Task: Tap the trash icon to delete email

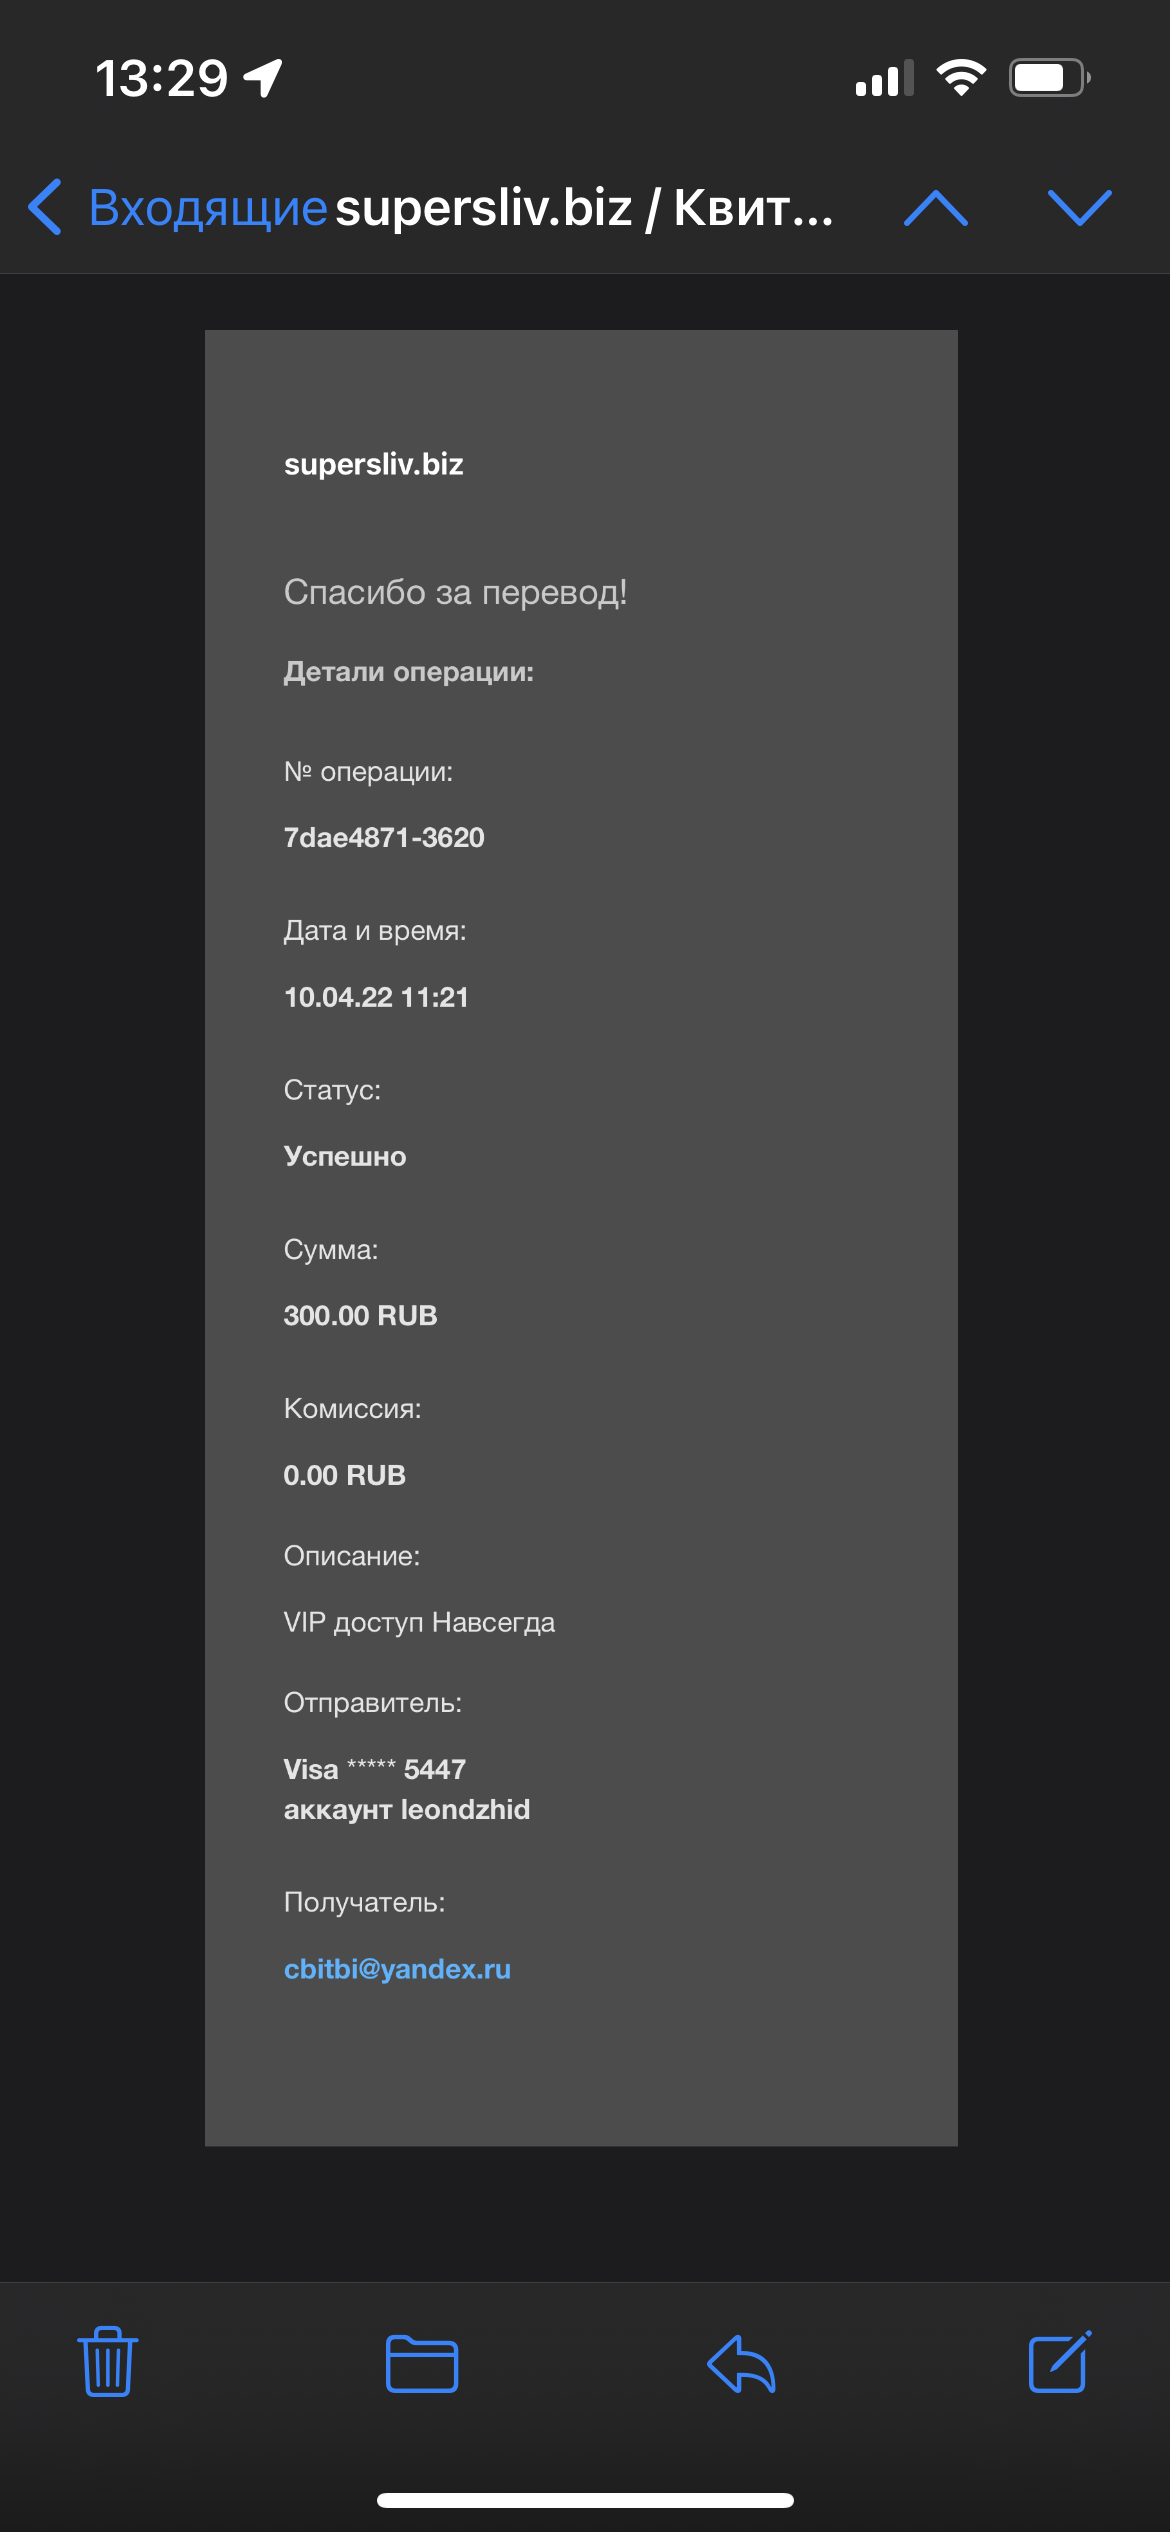Action: pos(108,2362)
